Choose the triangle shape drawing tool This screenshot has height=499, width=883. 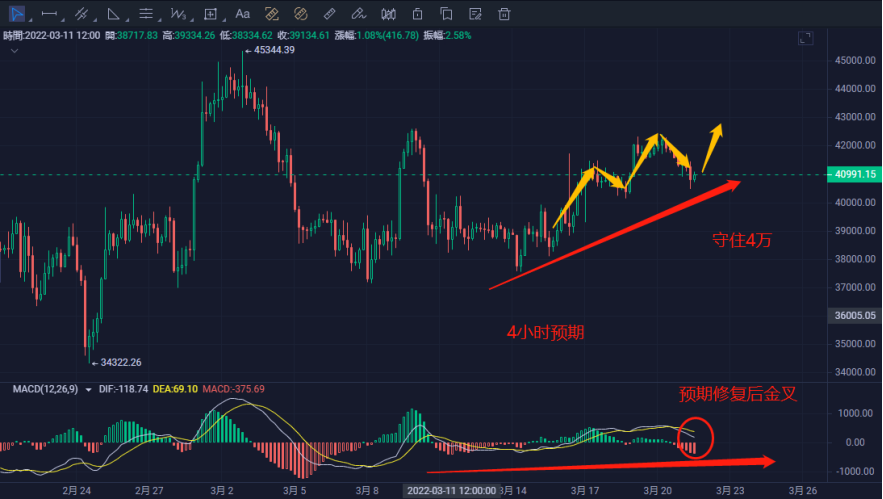[x=114, y=14]
